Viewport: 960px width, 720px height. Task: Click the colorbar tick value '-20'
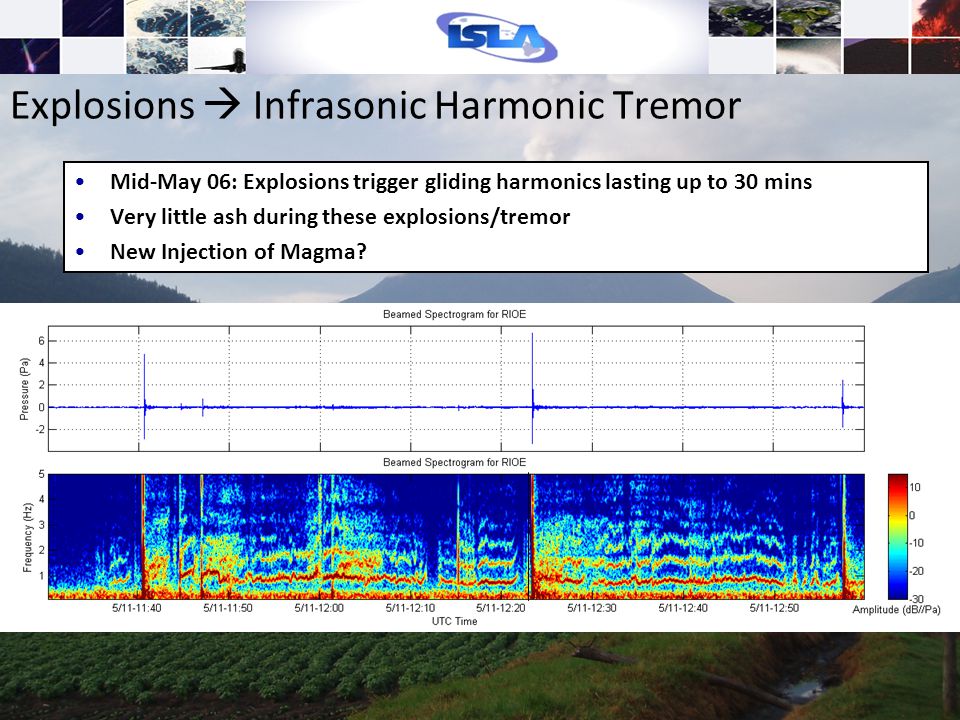pos(917,571)
